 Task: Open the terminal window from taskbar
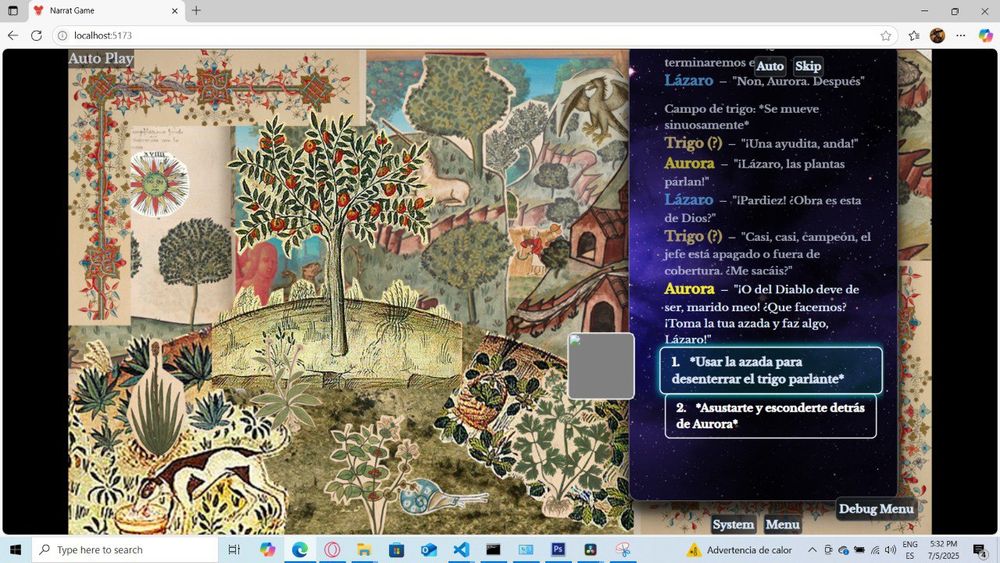coord(493,550)
